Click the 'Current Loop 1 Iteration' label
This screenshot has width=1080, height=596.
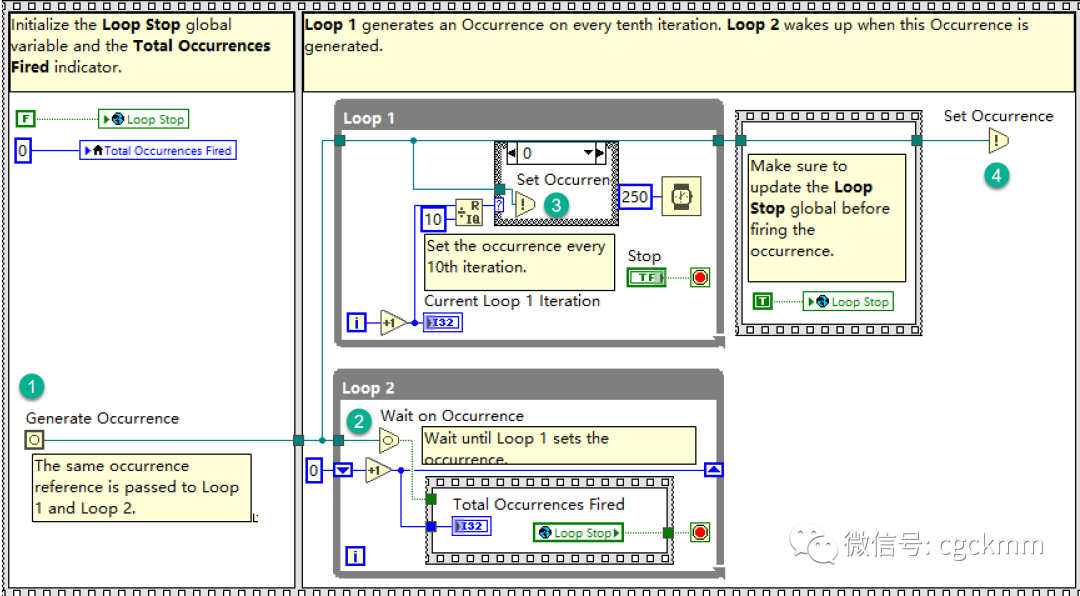(512, 301)
